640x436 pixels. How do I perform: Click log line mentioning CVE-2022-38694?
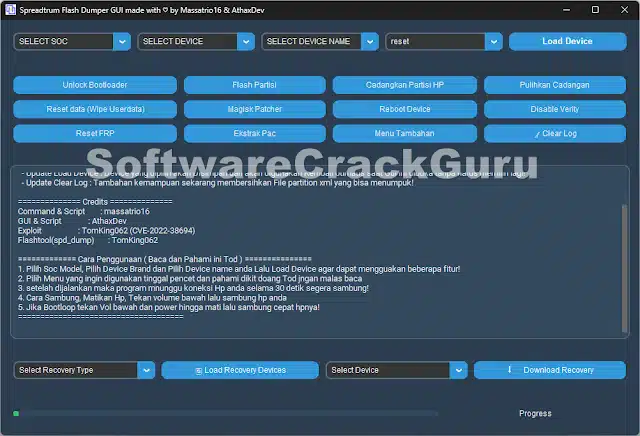click(x=107, y=231)
